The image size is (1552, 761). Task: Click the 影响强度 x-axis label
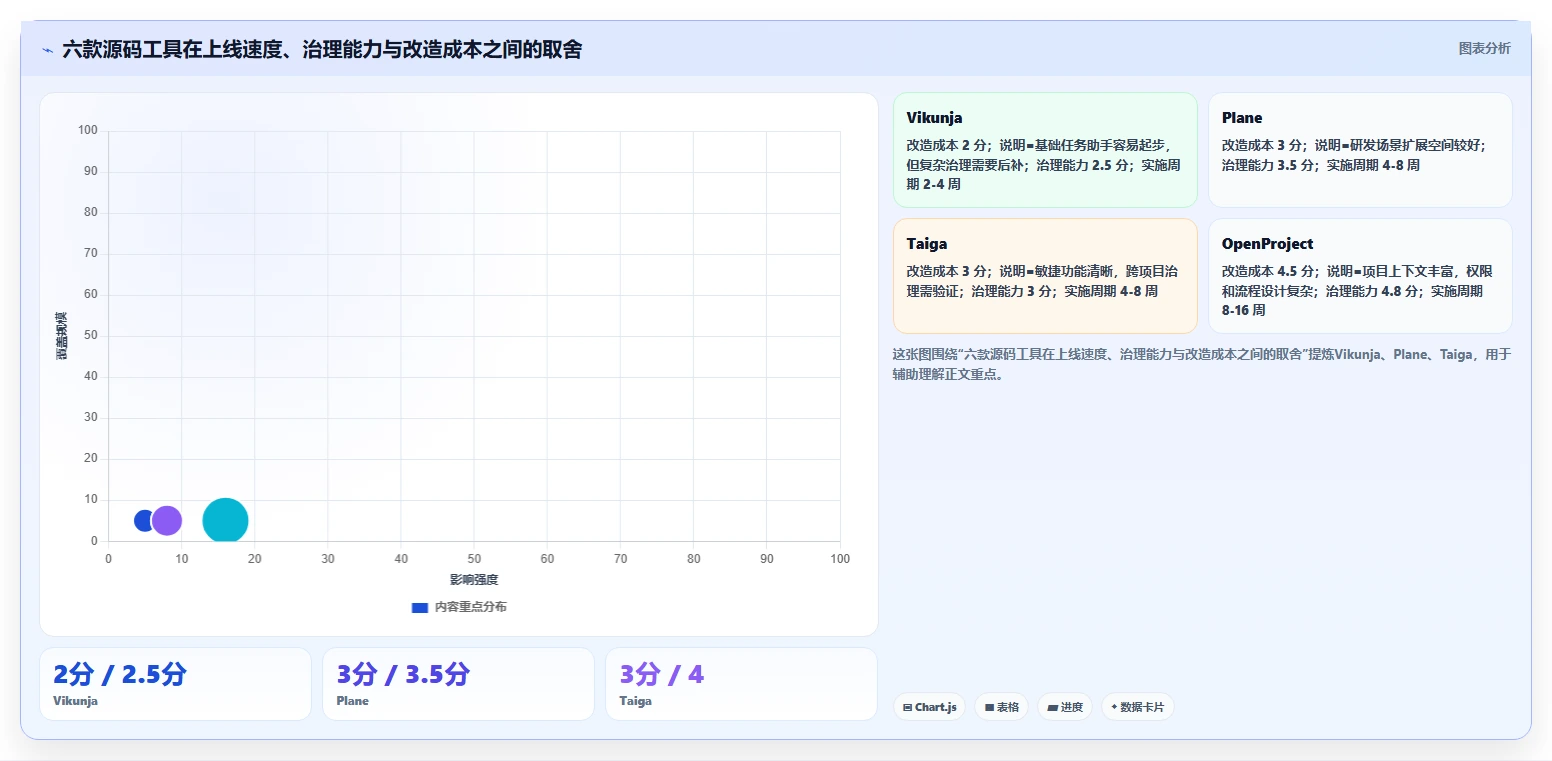[x=473, y=580]
